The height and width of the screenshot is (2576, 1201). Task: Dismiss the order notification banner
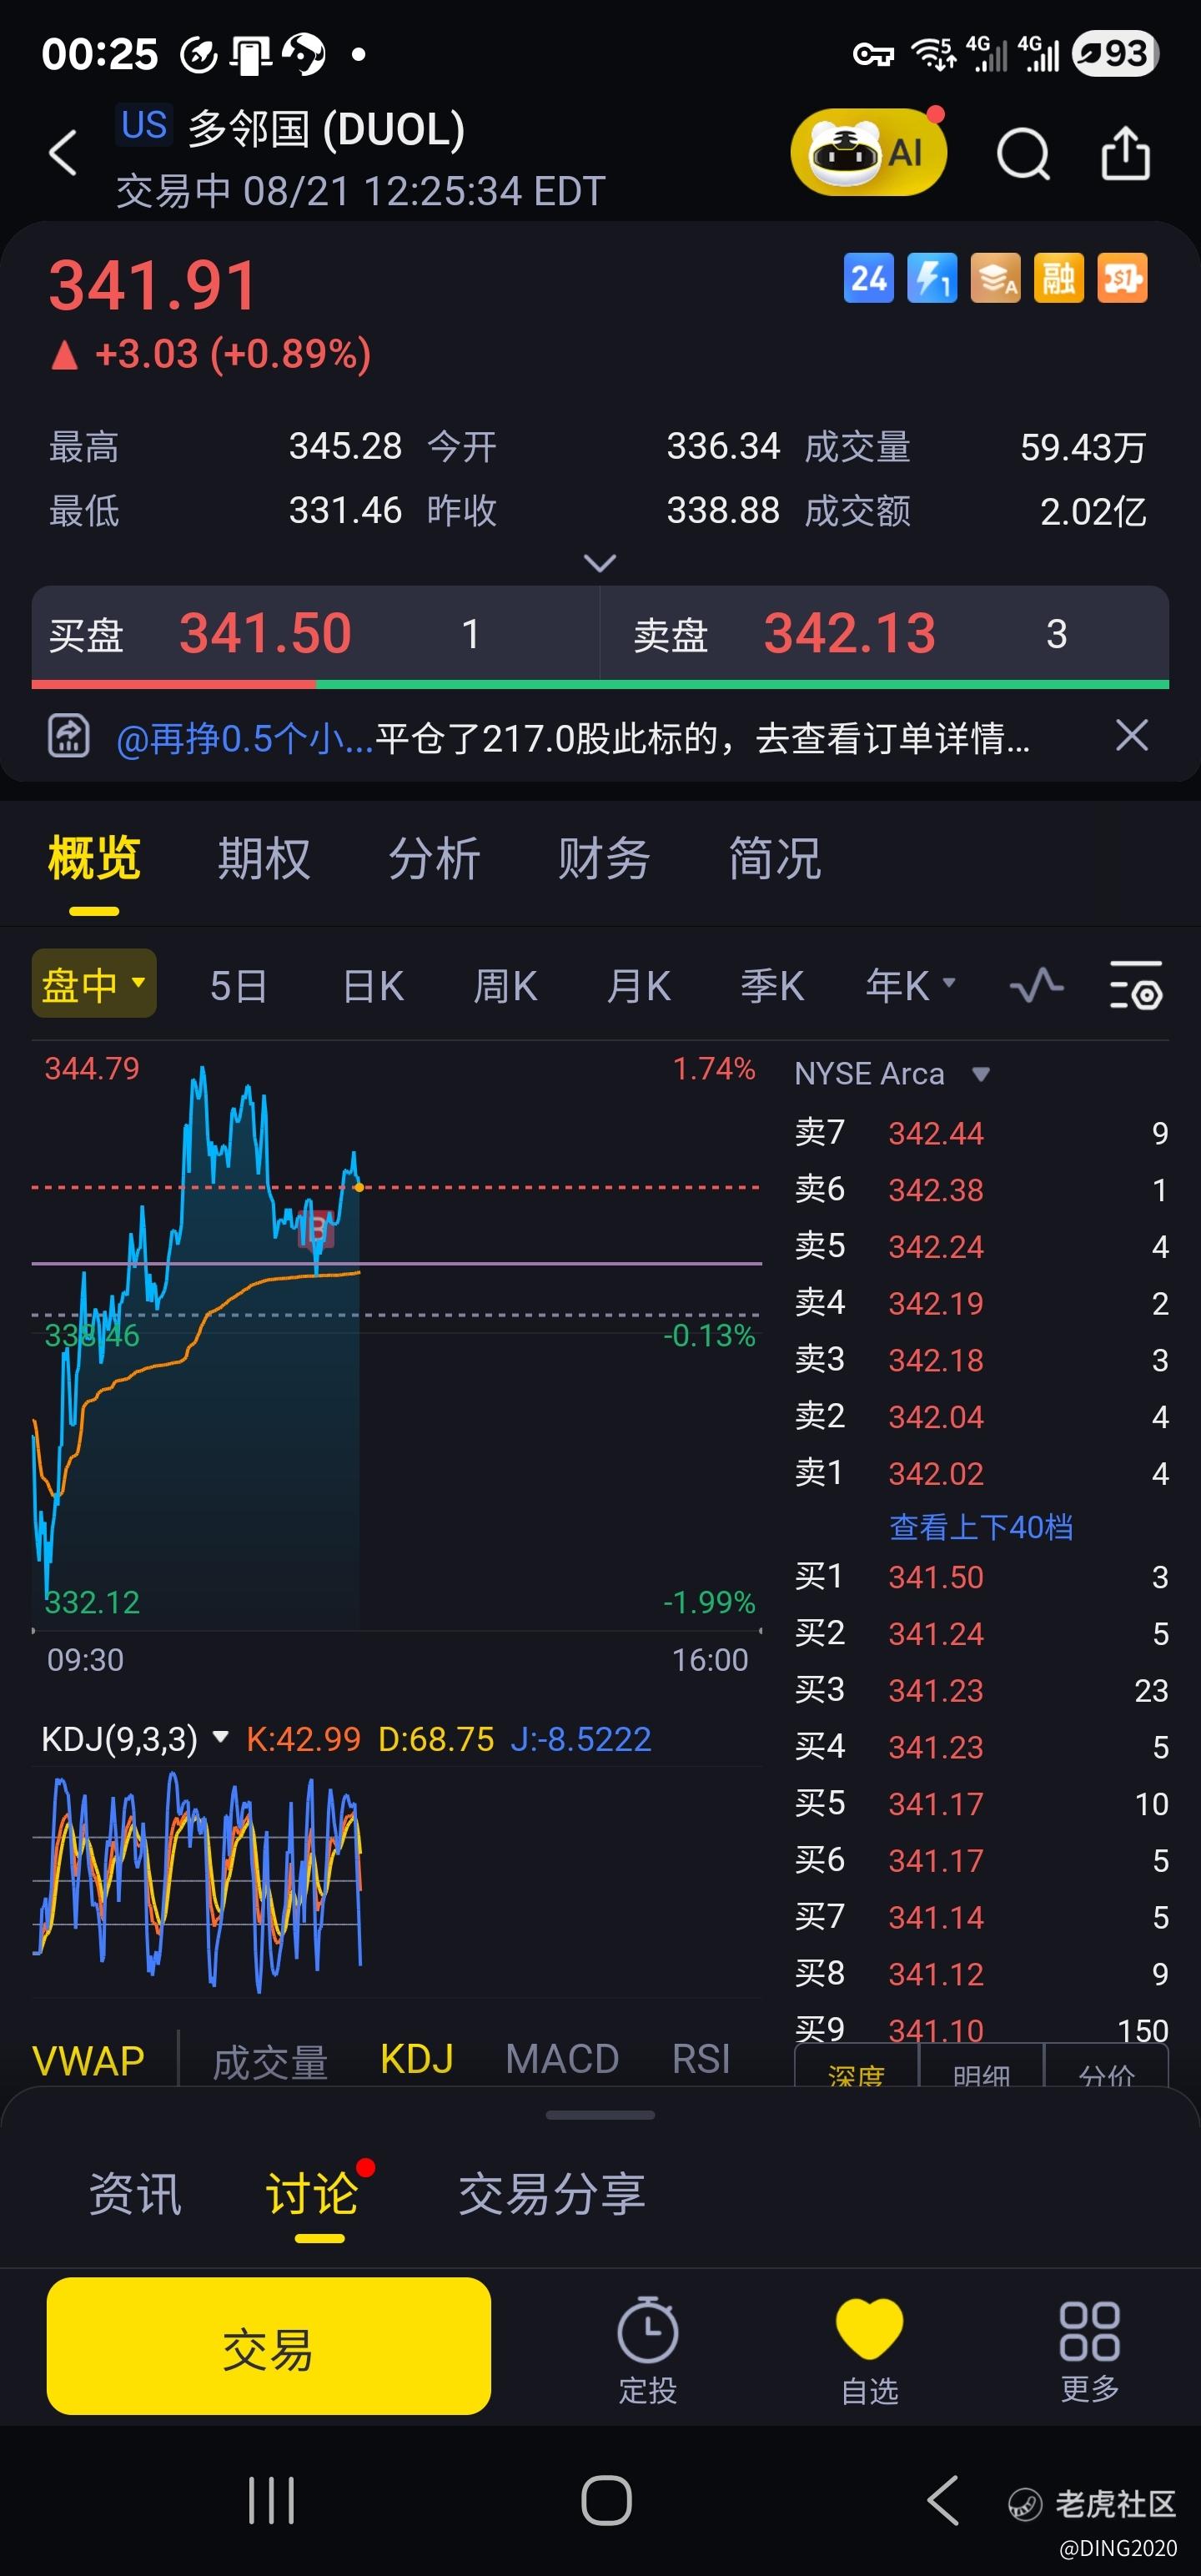coord(1132,736)
